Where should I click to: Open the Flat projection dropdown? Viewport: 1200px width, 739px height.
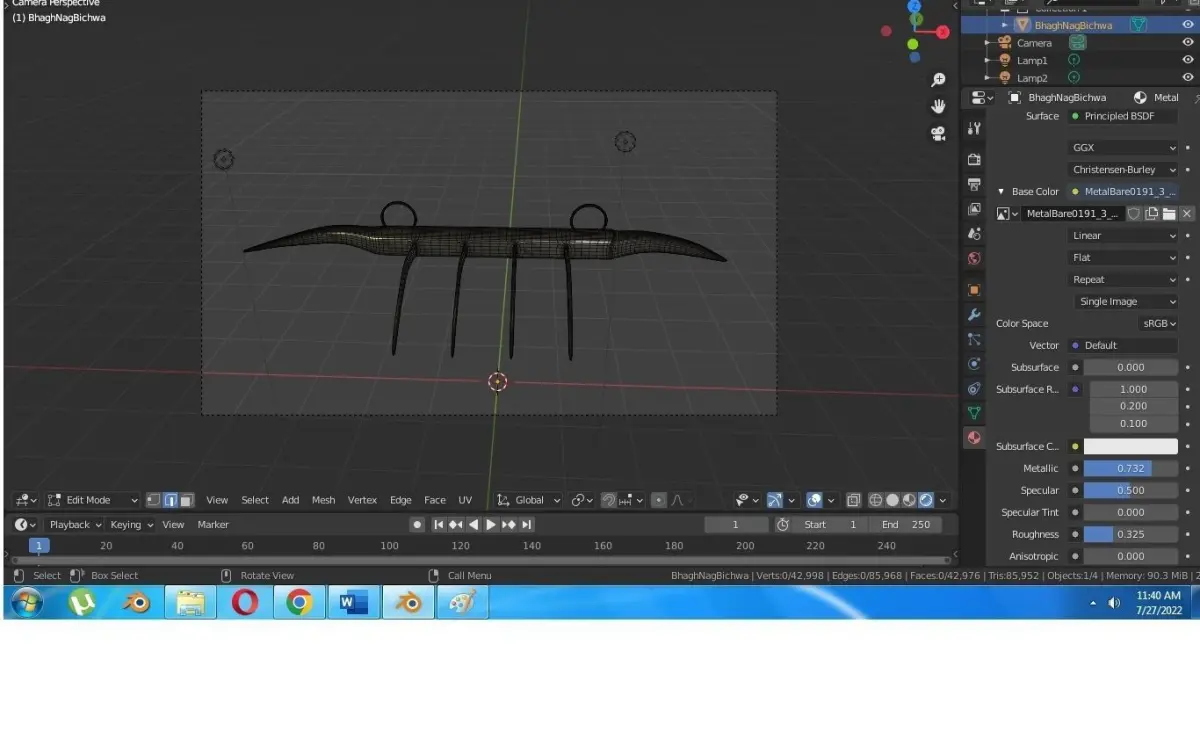click(x=1123, y=258)
